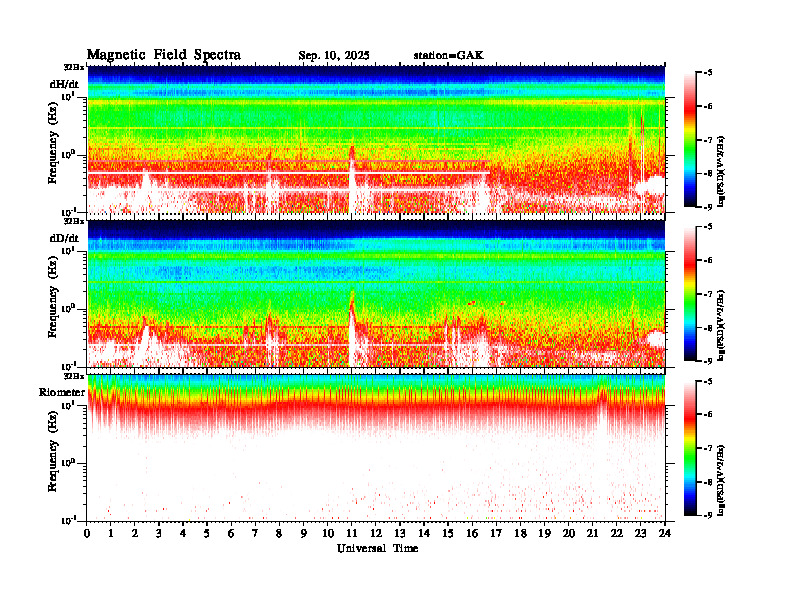Click the "32Hz" tick label of the dD/dt panel
This screenshot has height=612, width=792.
[x=74, y=221]
